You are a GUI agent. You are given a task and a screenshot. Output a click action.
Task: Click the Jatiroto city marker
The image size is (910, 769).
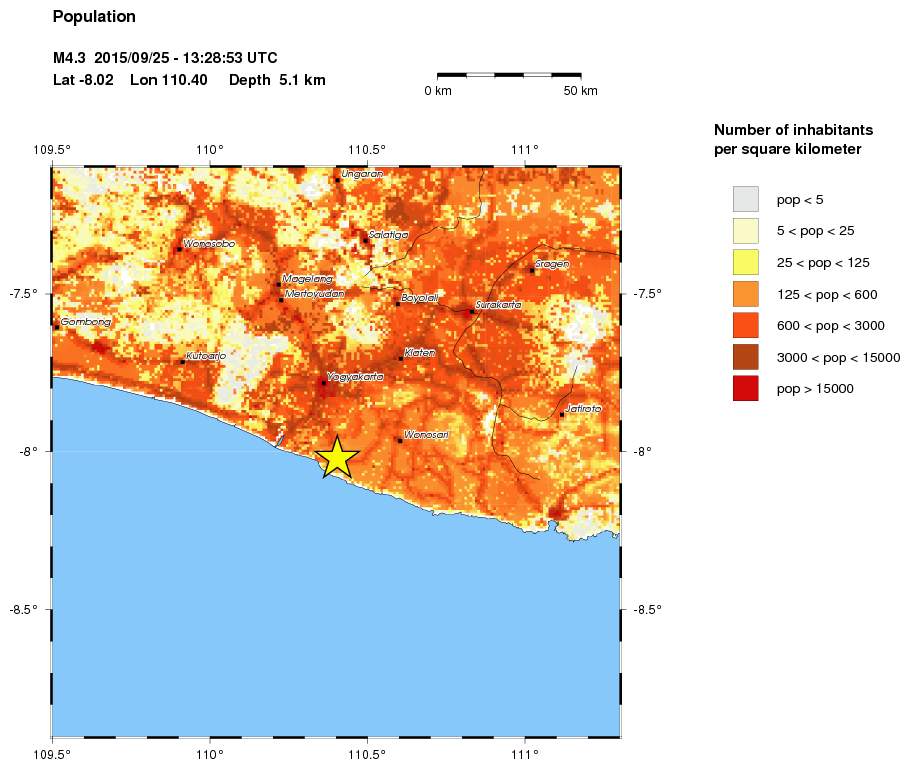pos(562,414)
